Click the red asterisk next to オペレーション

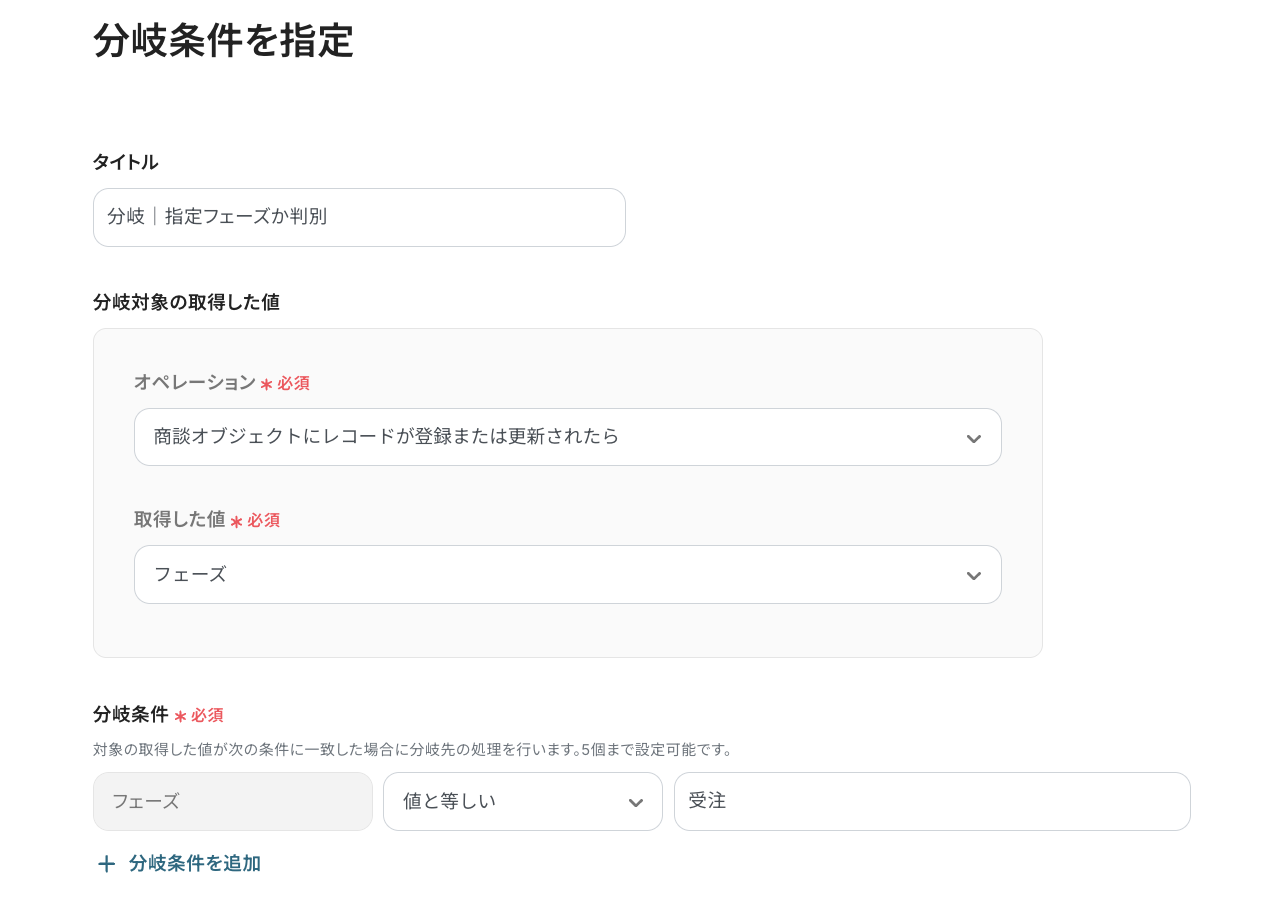[266, 384]
